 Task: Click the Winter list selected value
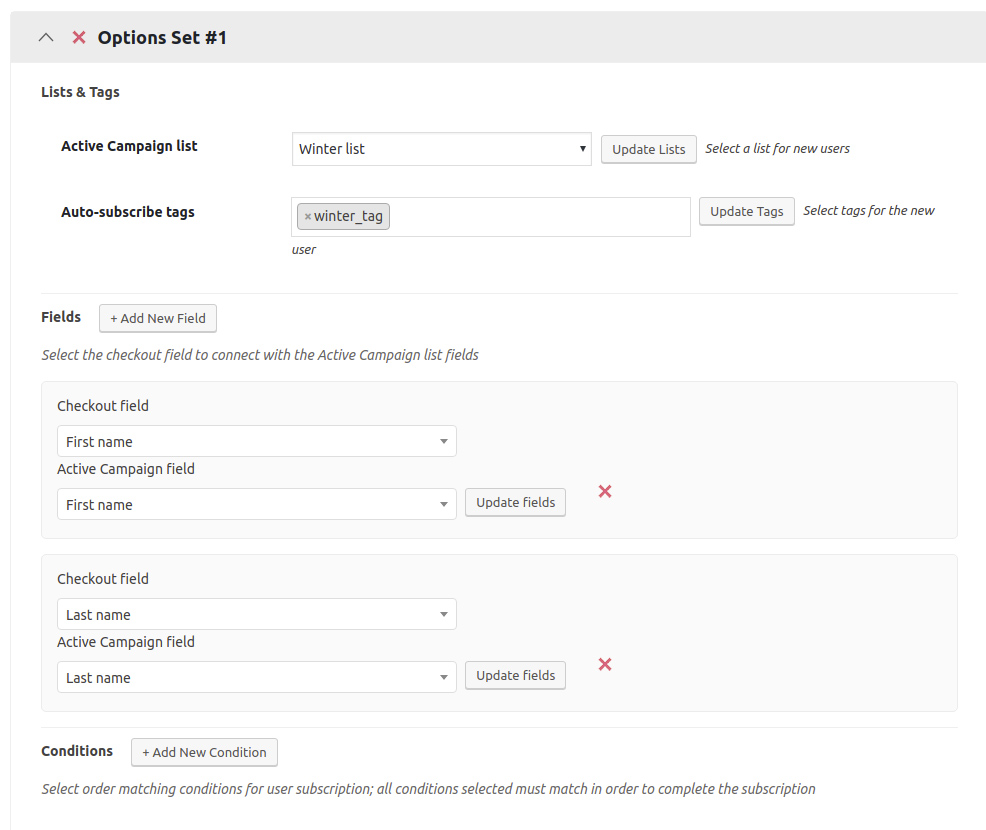[332, 149]
